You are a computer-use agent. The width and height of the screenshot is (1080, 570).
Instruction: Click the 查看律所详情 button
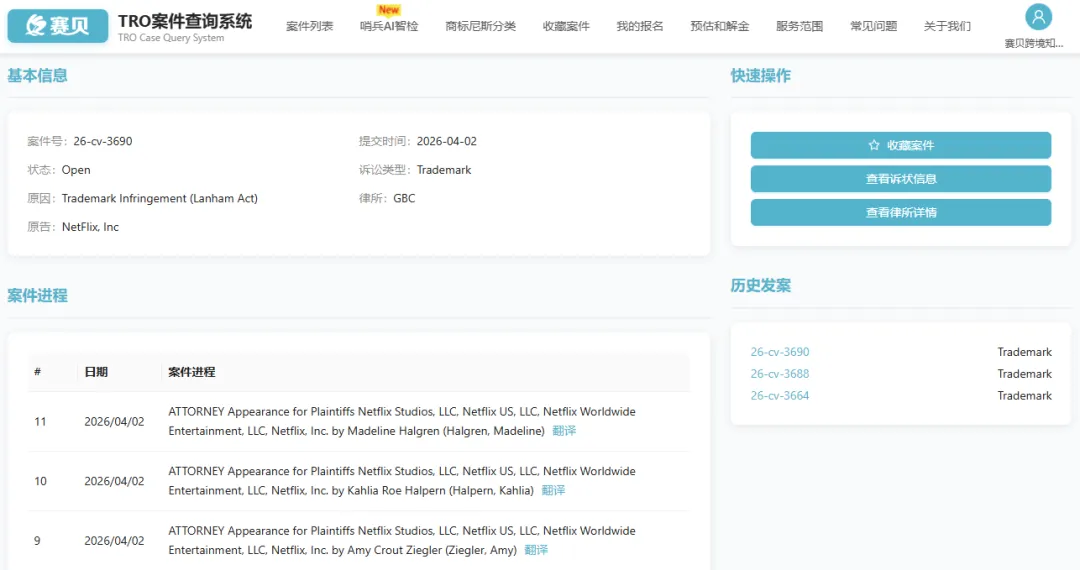coord(900,212)
